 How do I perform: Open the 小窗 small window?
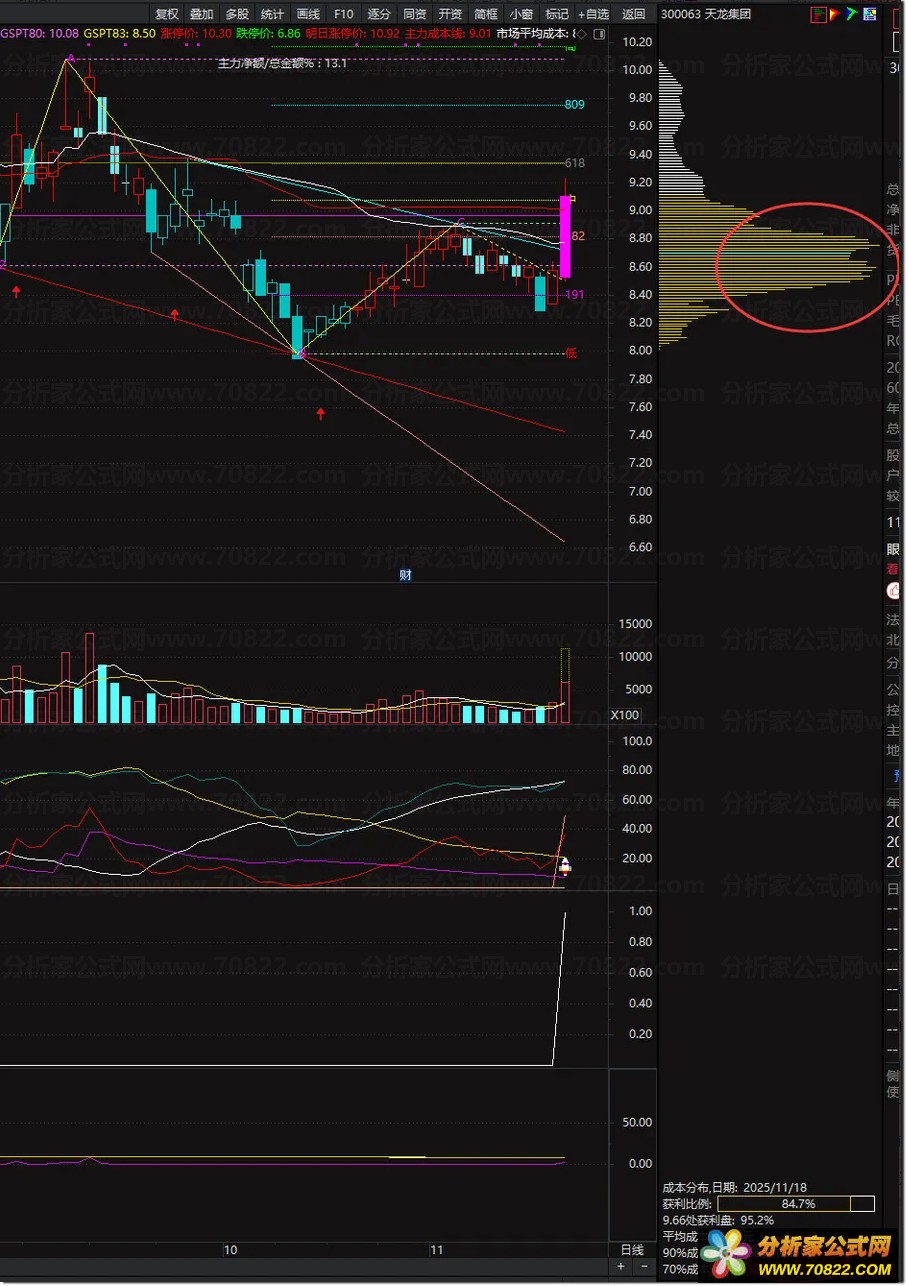pyautogui.click(x=521, y=14)
